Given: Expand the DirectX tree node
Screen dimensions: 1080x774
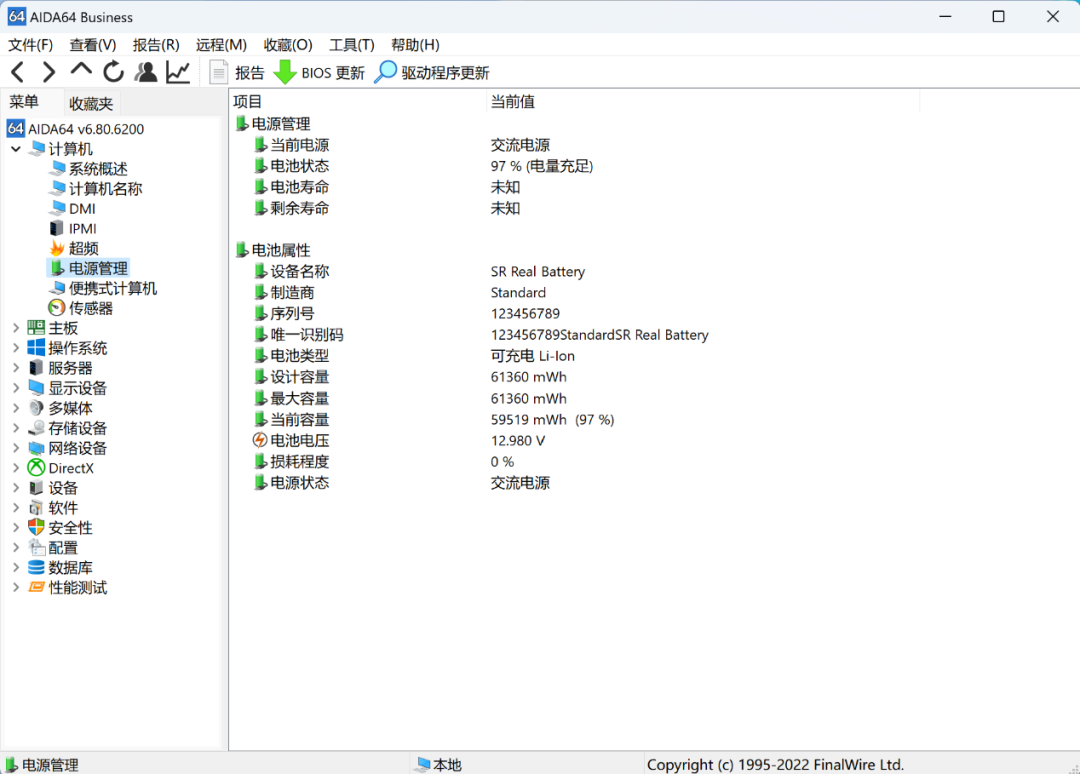Looking at the screenshot, I should [16, 468].
